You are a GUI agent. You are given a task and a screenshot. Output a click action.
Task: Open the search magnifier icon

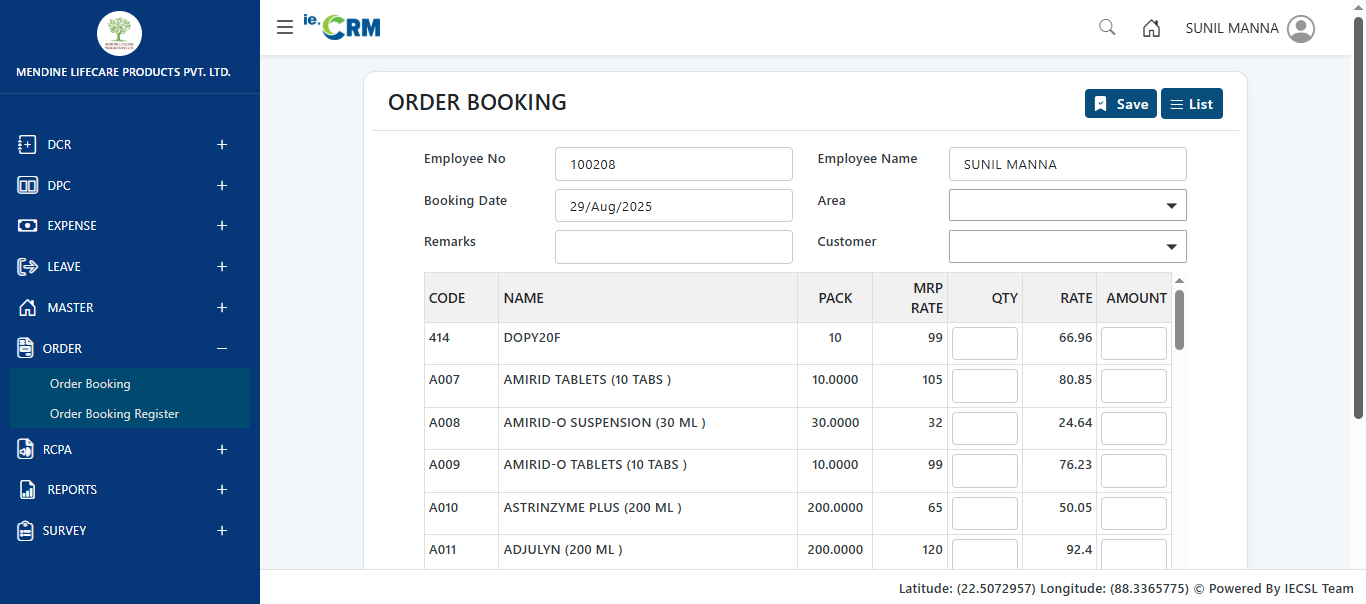pyautogui.click(x=1107, y=28)
